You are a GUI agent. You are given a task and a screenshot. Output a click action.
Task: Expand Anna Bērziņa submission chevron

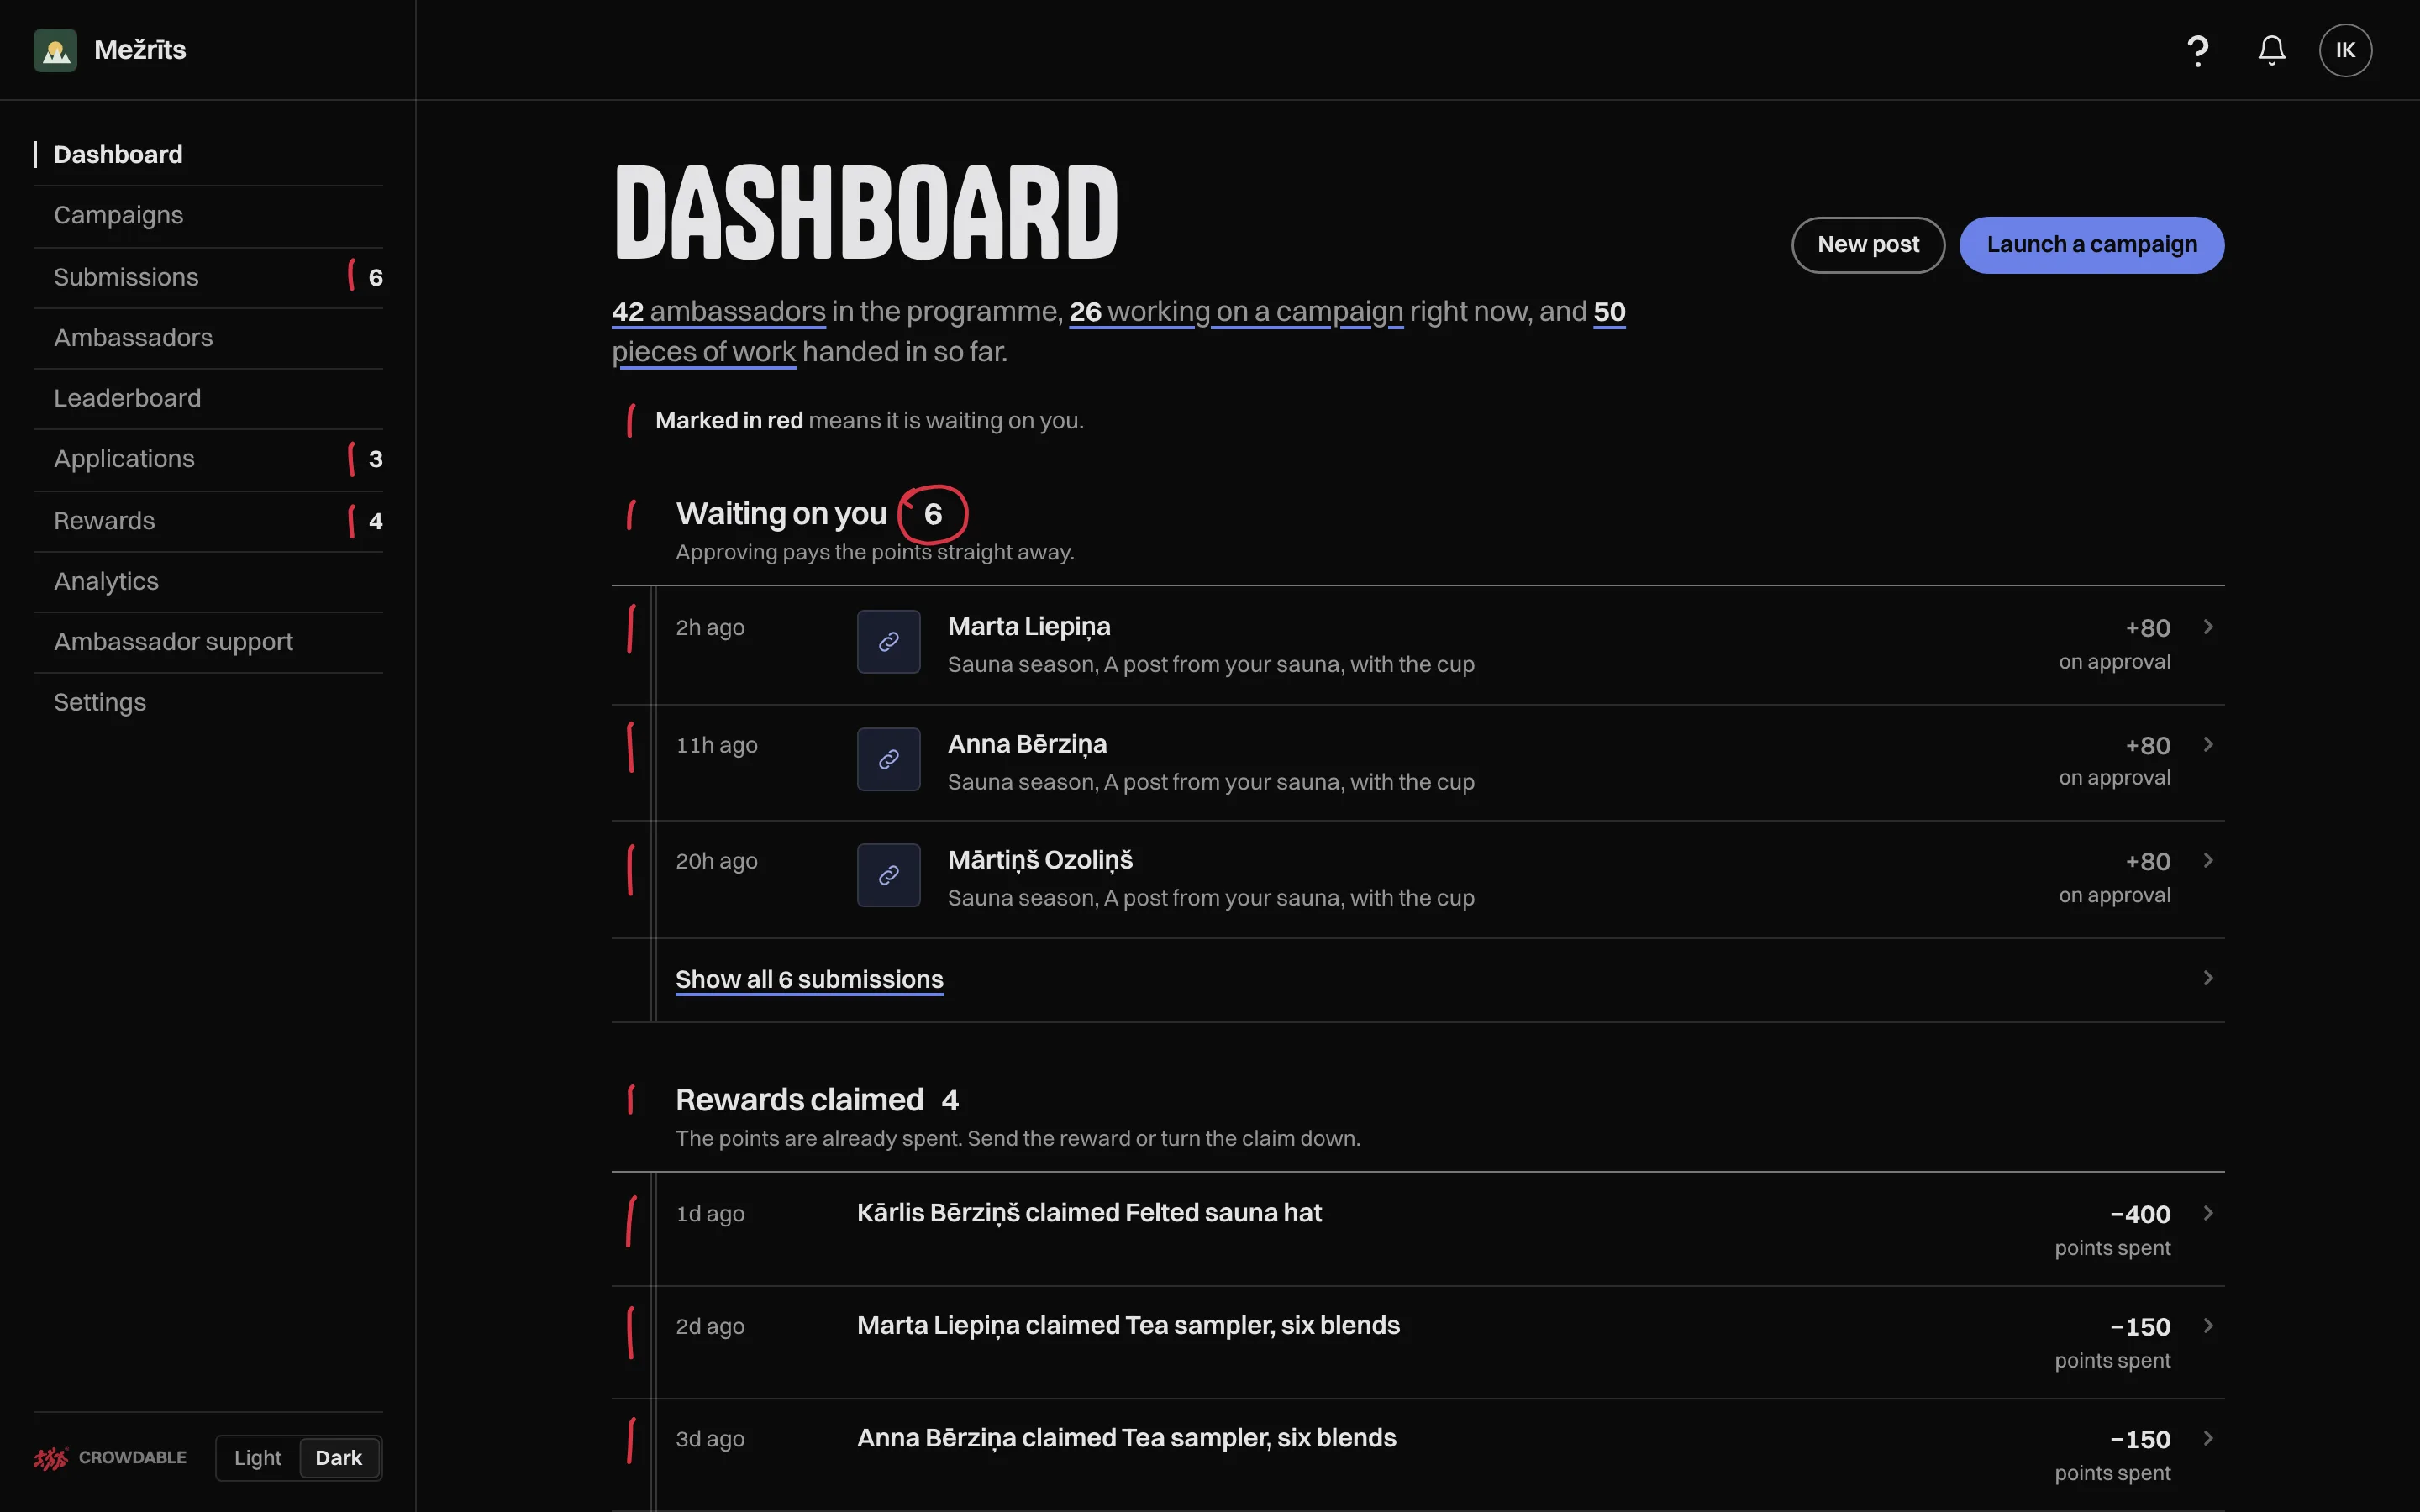(2208, 744)
